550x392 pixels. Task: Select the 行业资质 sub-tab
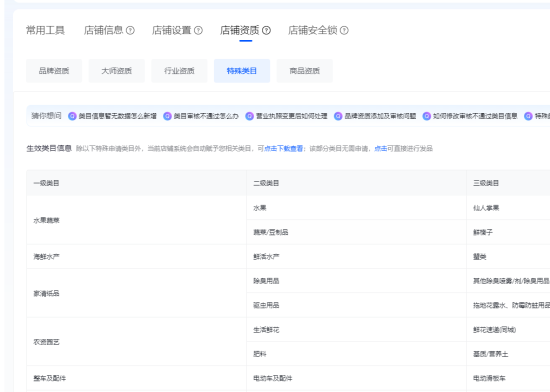coord(179,71)
